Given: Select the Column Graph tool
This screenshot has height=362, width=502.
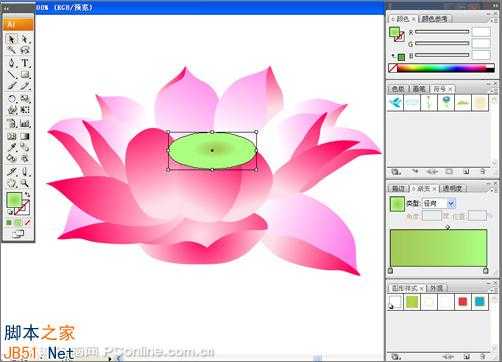Looking at the screenshot, I should pos(25,124).
